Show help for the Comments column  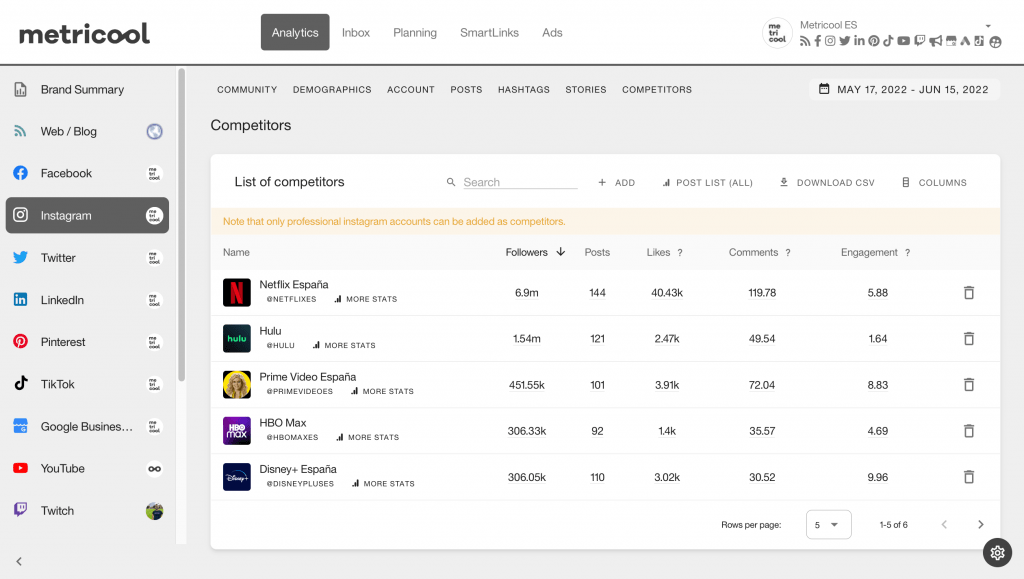point(788,253)
